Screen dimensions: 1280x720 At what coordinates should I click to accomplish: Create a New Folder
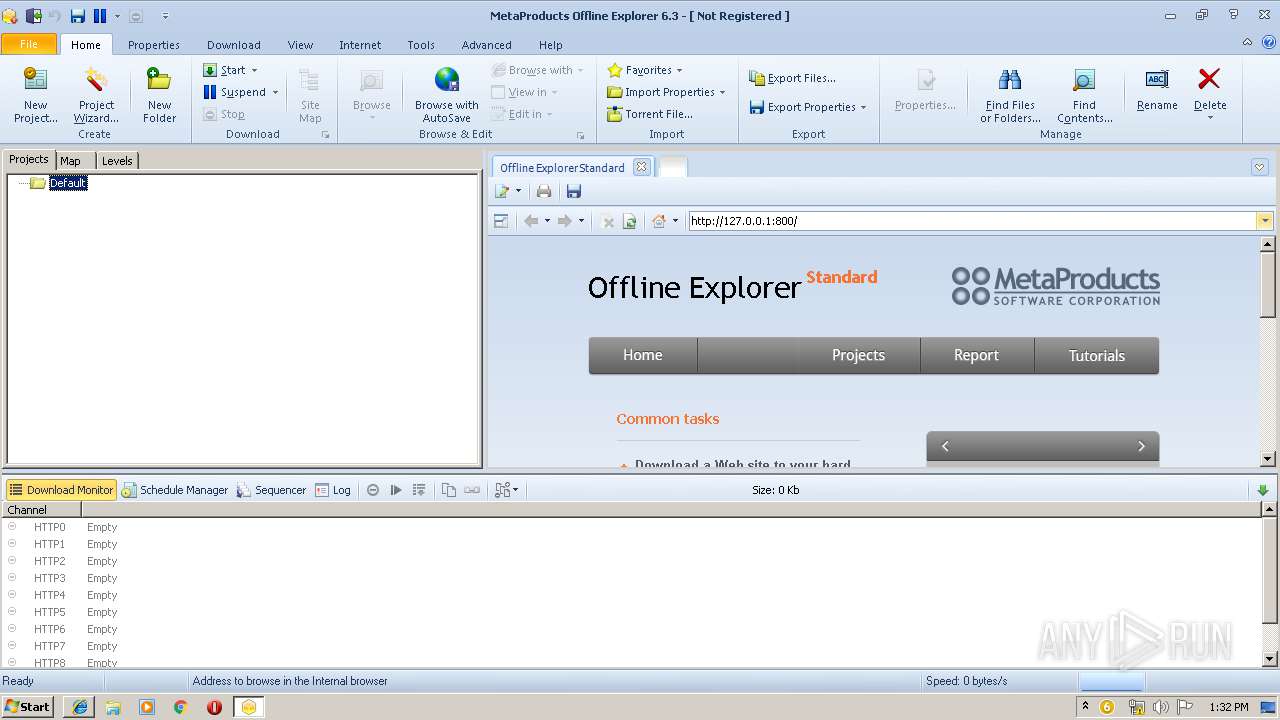(x=159, y=94)
